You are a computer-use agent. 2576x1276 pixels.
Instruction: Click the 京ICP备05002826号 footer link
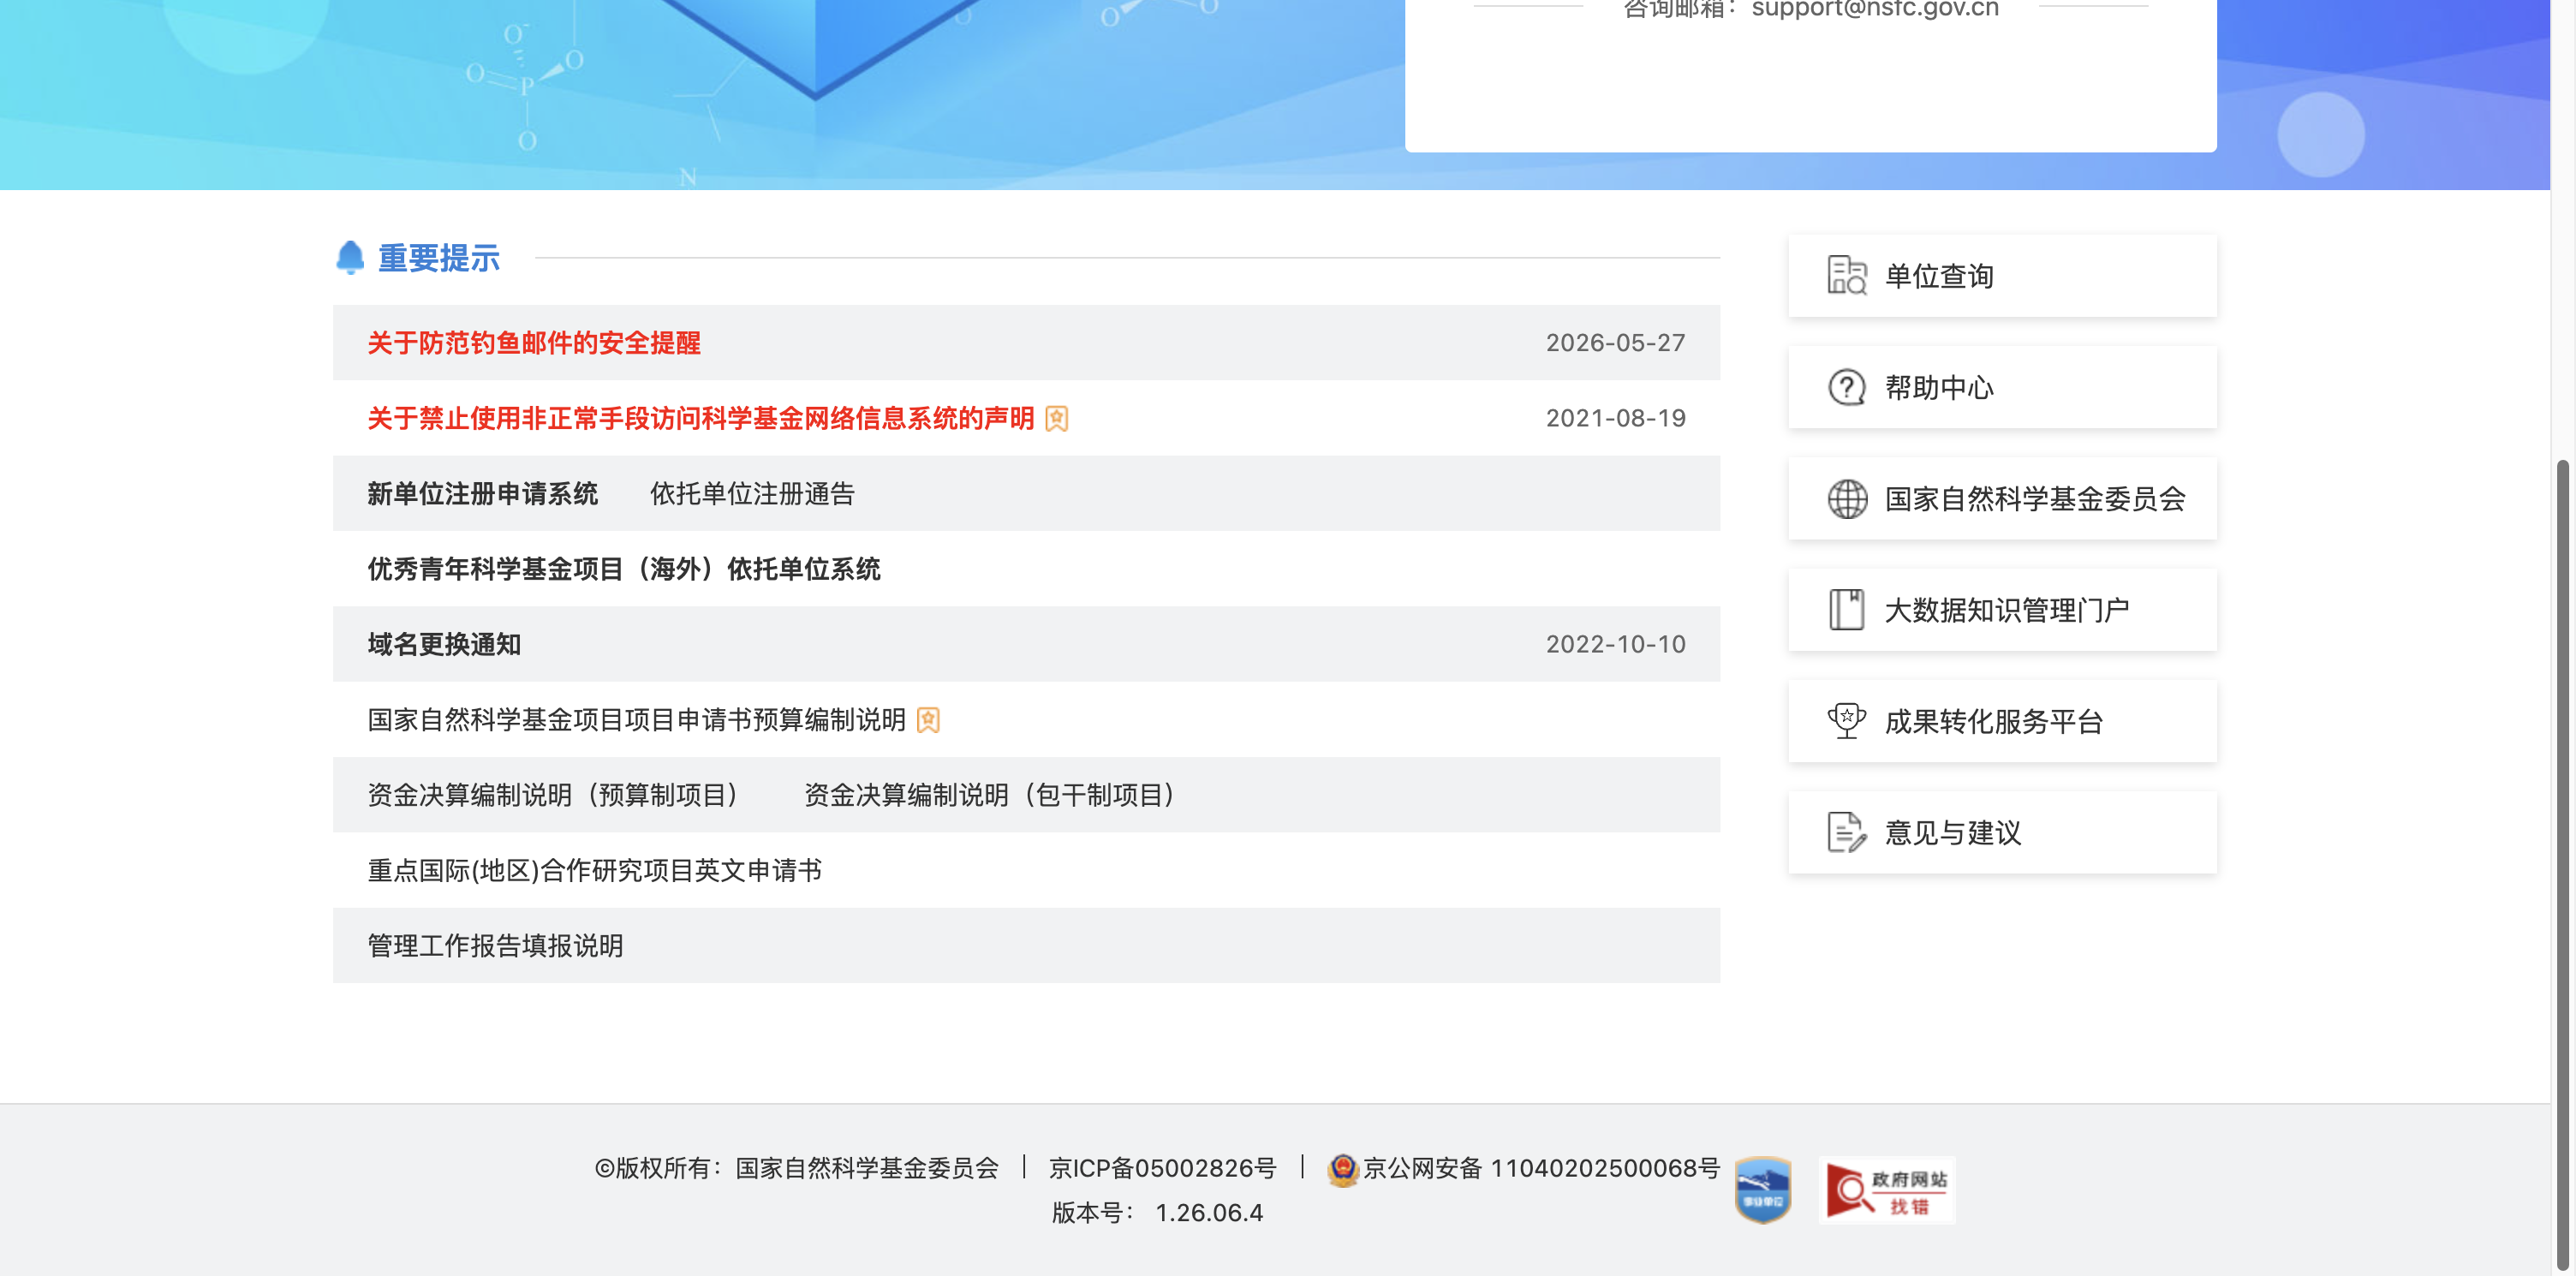pos(1162,1168)
